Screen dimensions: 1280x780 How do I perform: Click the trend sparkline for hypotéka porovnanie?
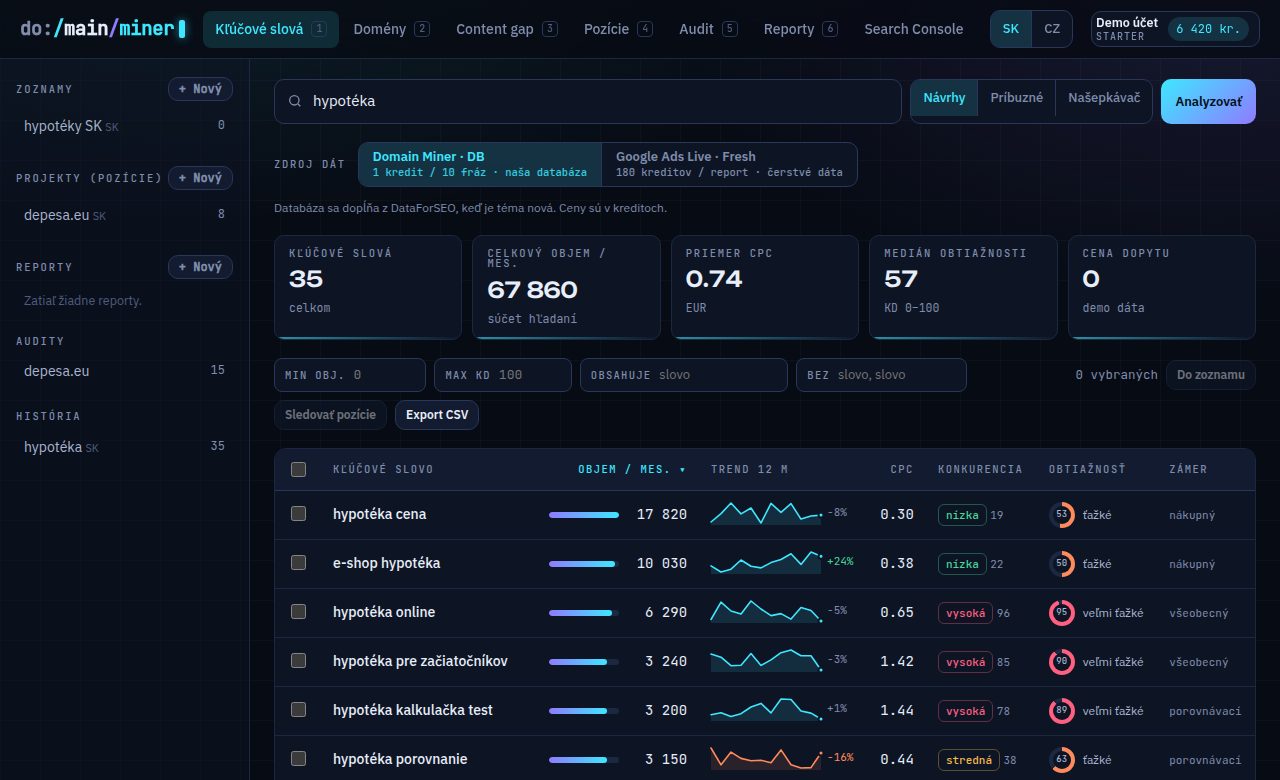point(766,758)
